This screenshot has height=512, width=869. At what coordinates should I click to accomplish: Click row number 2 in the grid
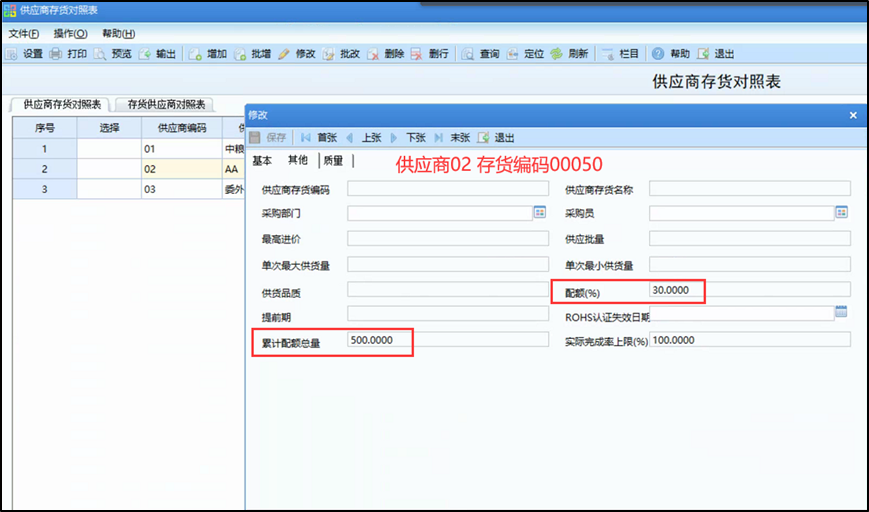click(x=45, y=169)
